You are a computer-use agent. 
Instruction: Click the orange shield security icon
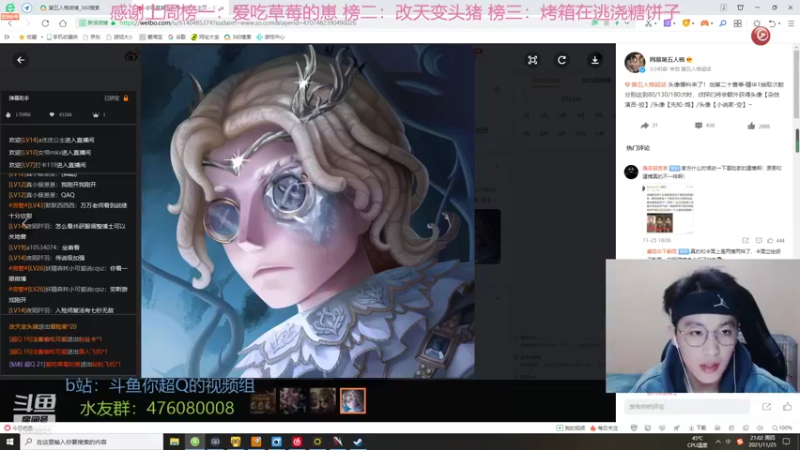pos(686,23)
